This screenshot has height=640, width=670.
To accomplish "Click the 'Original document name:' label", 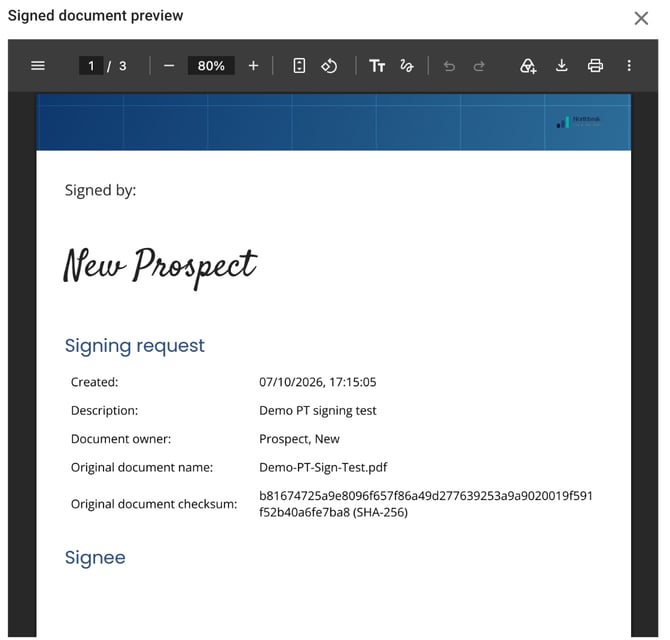I will coord(142,467).
